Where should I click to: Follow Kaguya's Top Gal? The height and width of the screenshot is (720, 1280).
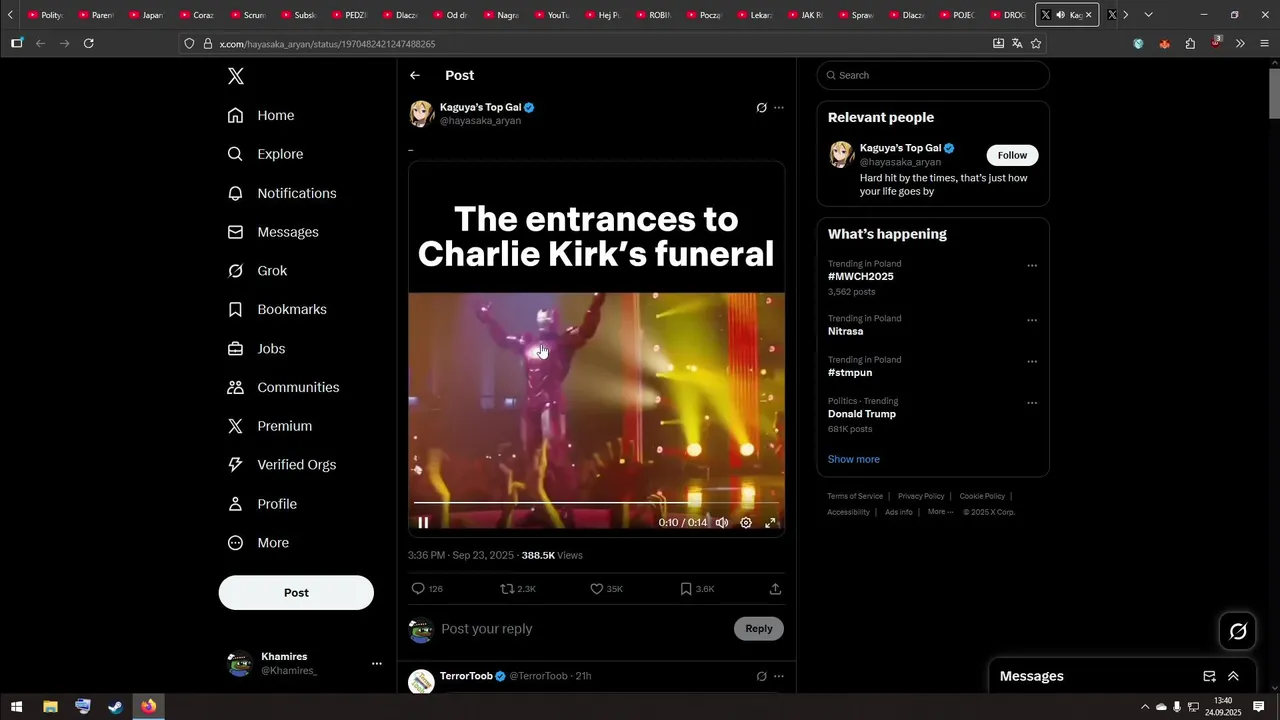1012,155
